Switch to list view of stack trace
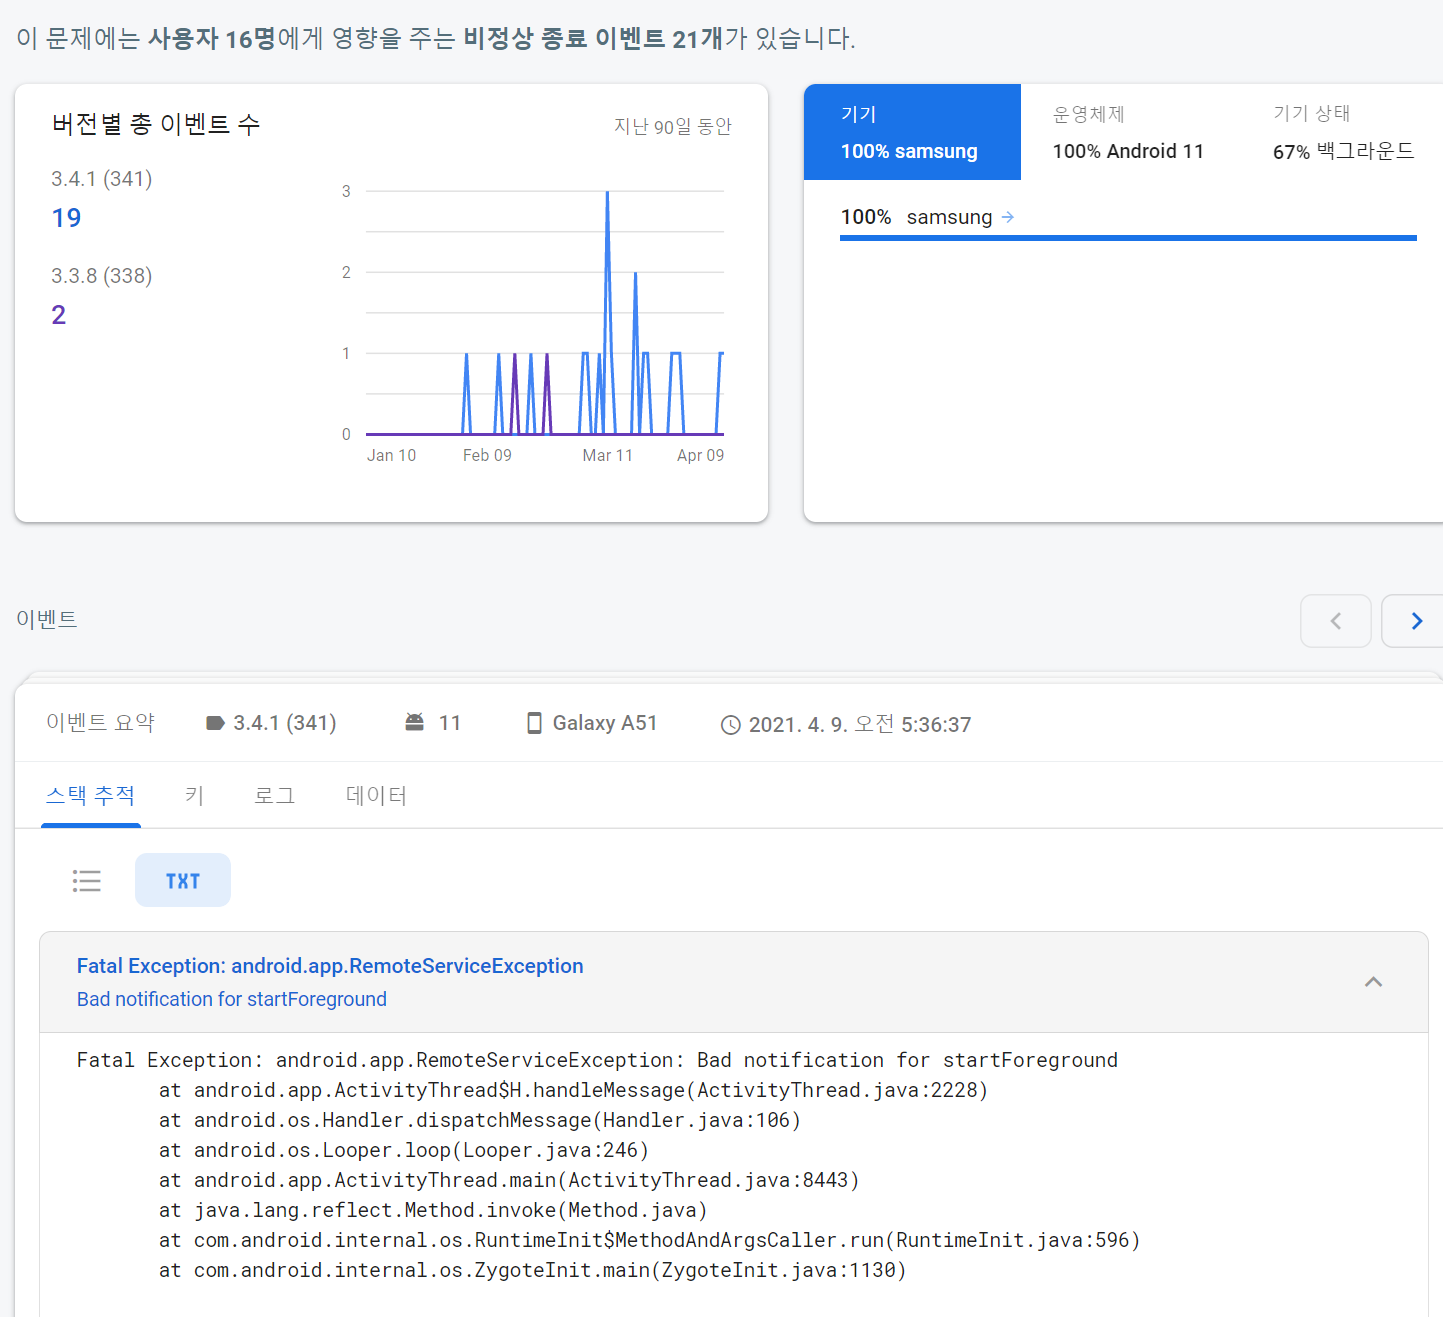The width and height of the screenshot is (1443, 1317). 87,880
